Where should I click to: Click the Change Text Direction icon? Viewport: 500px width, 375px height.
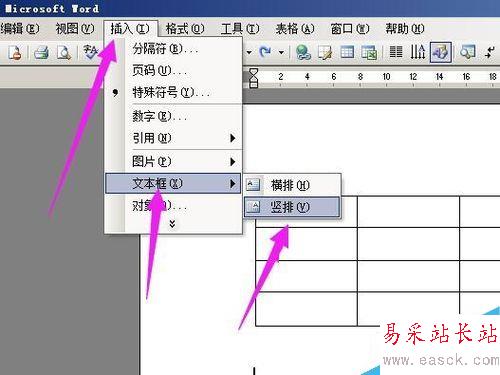[418, 52]
